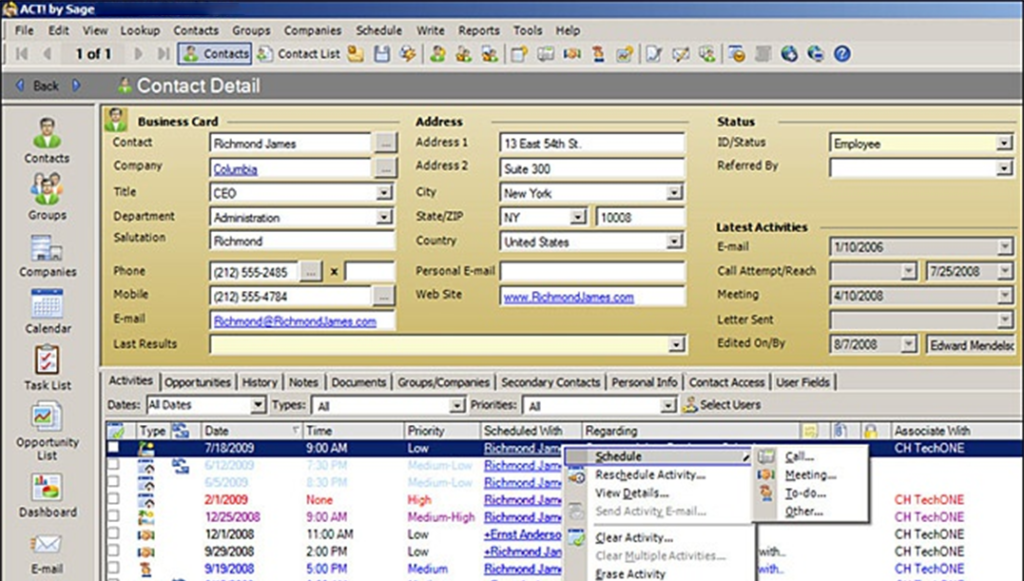Expand the Title dropdown showing CEO
The width and height of the screenshot is (1024, 581).
click(384, 193)
